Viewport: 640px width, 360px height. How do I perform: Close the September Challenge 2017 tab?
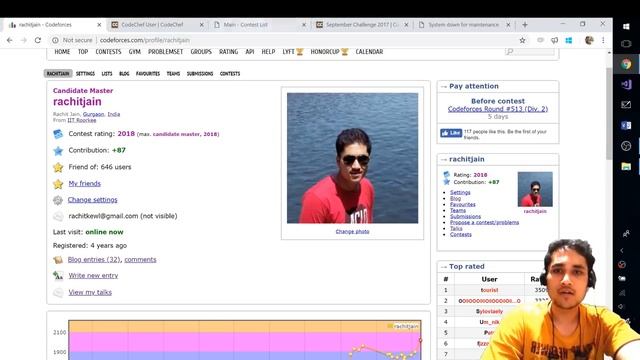pyautogui.click(x=407, y=25)
